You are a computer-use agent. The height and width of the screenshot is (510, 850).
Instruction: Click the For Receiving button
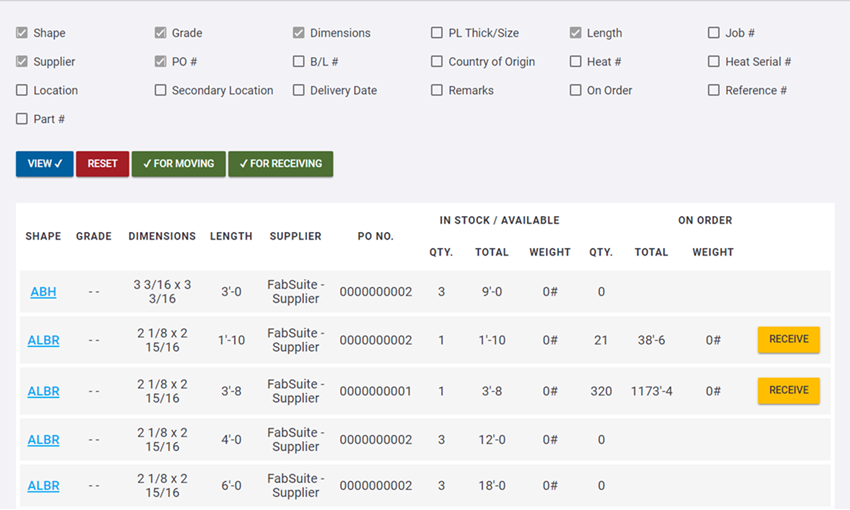(x=280, y=164)
